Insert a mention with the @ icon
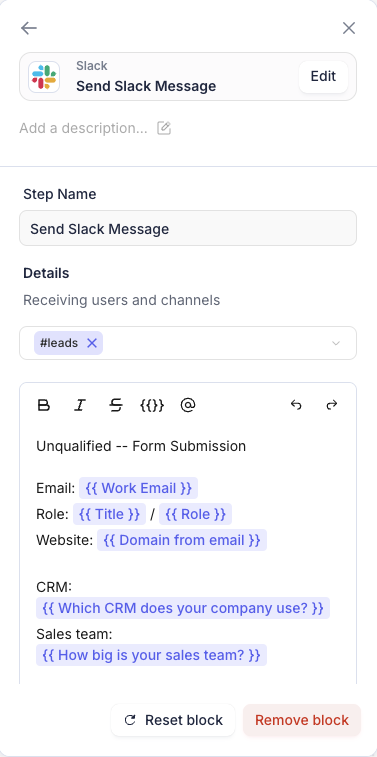Viewport: 377px width, 757px height. 187,405
